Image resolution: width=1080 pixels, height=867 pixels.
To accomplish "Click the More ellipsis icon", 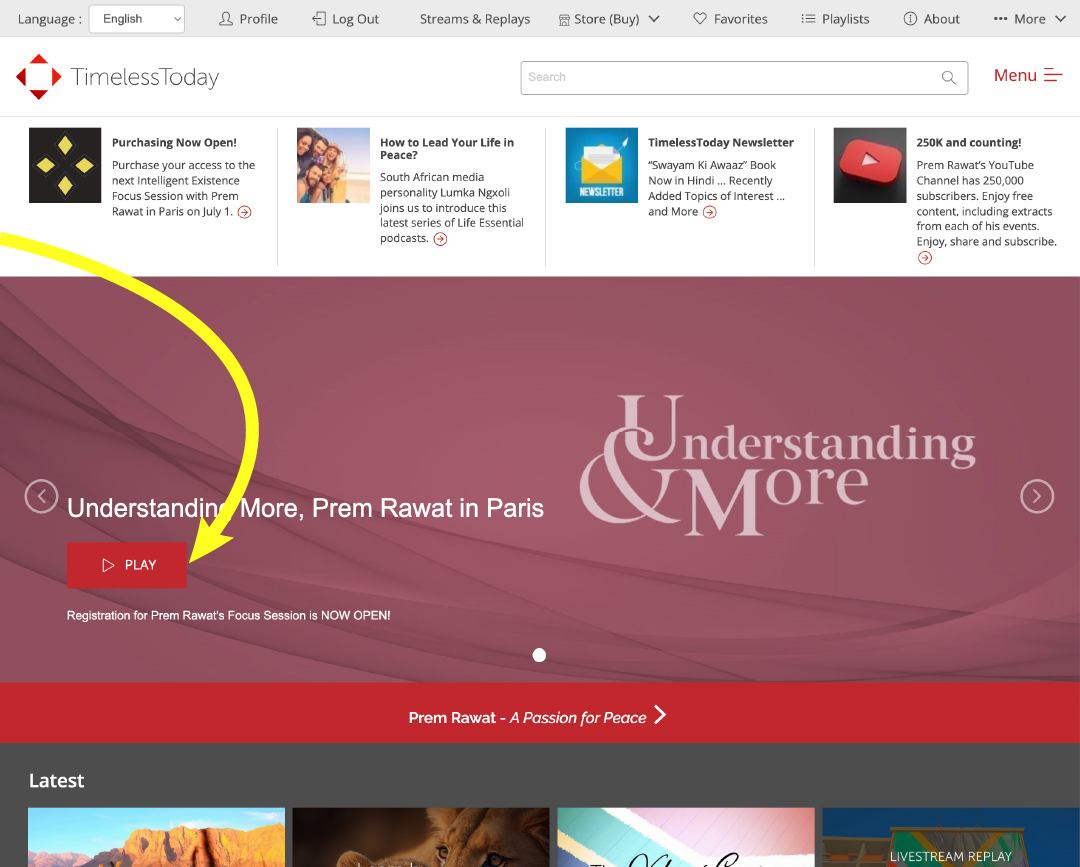I will click(x=1000, y=19).
